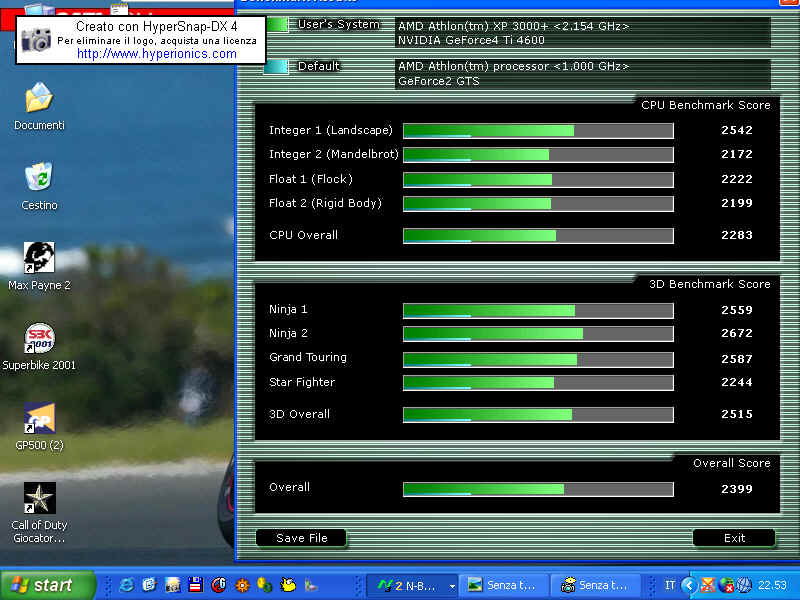The width and height of the screenshot is (800, 600).
Task: Switch to second Senza t... HyperSnap taskbar window
Action: click(x=596, y=586)
